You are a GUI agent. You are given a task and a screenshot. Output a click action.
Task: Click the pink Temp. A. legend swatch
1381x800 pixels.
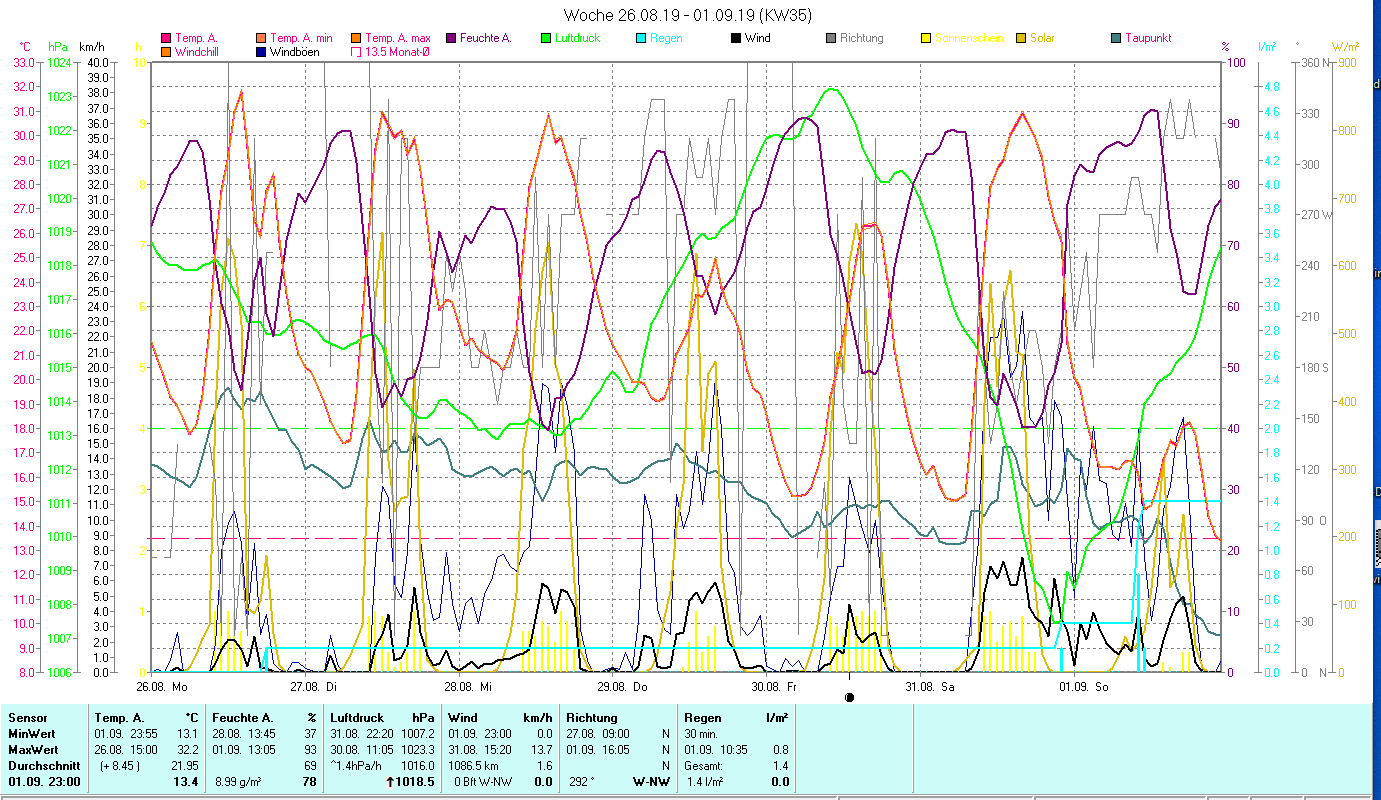tap(166, 38)
